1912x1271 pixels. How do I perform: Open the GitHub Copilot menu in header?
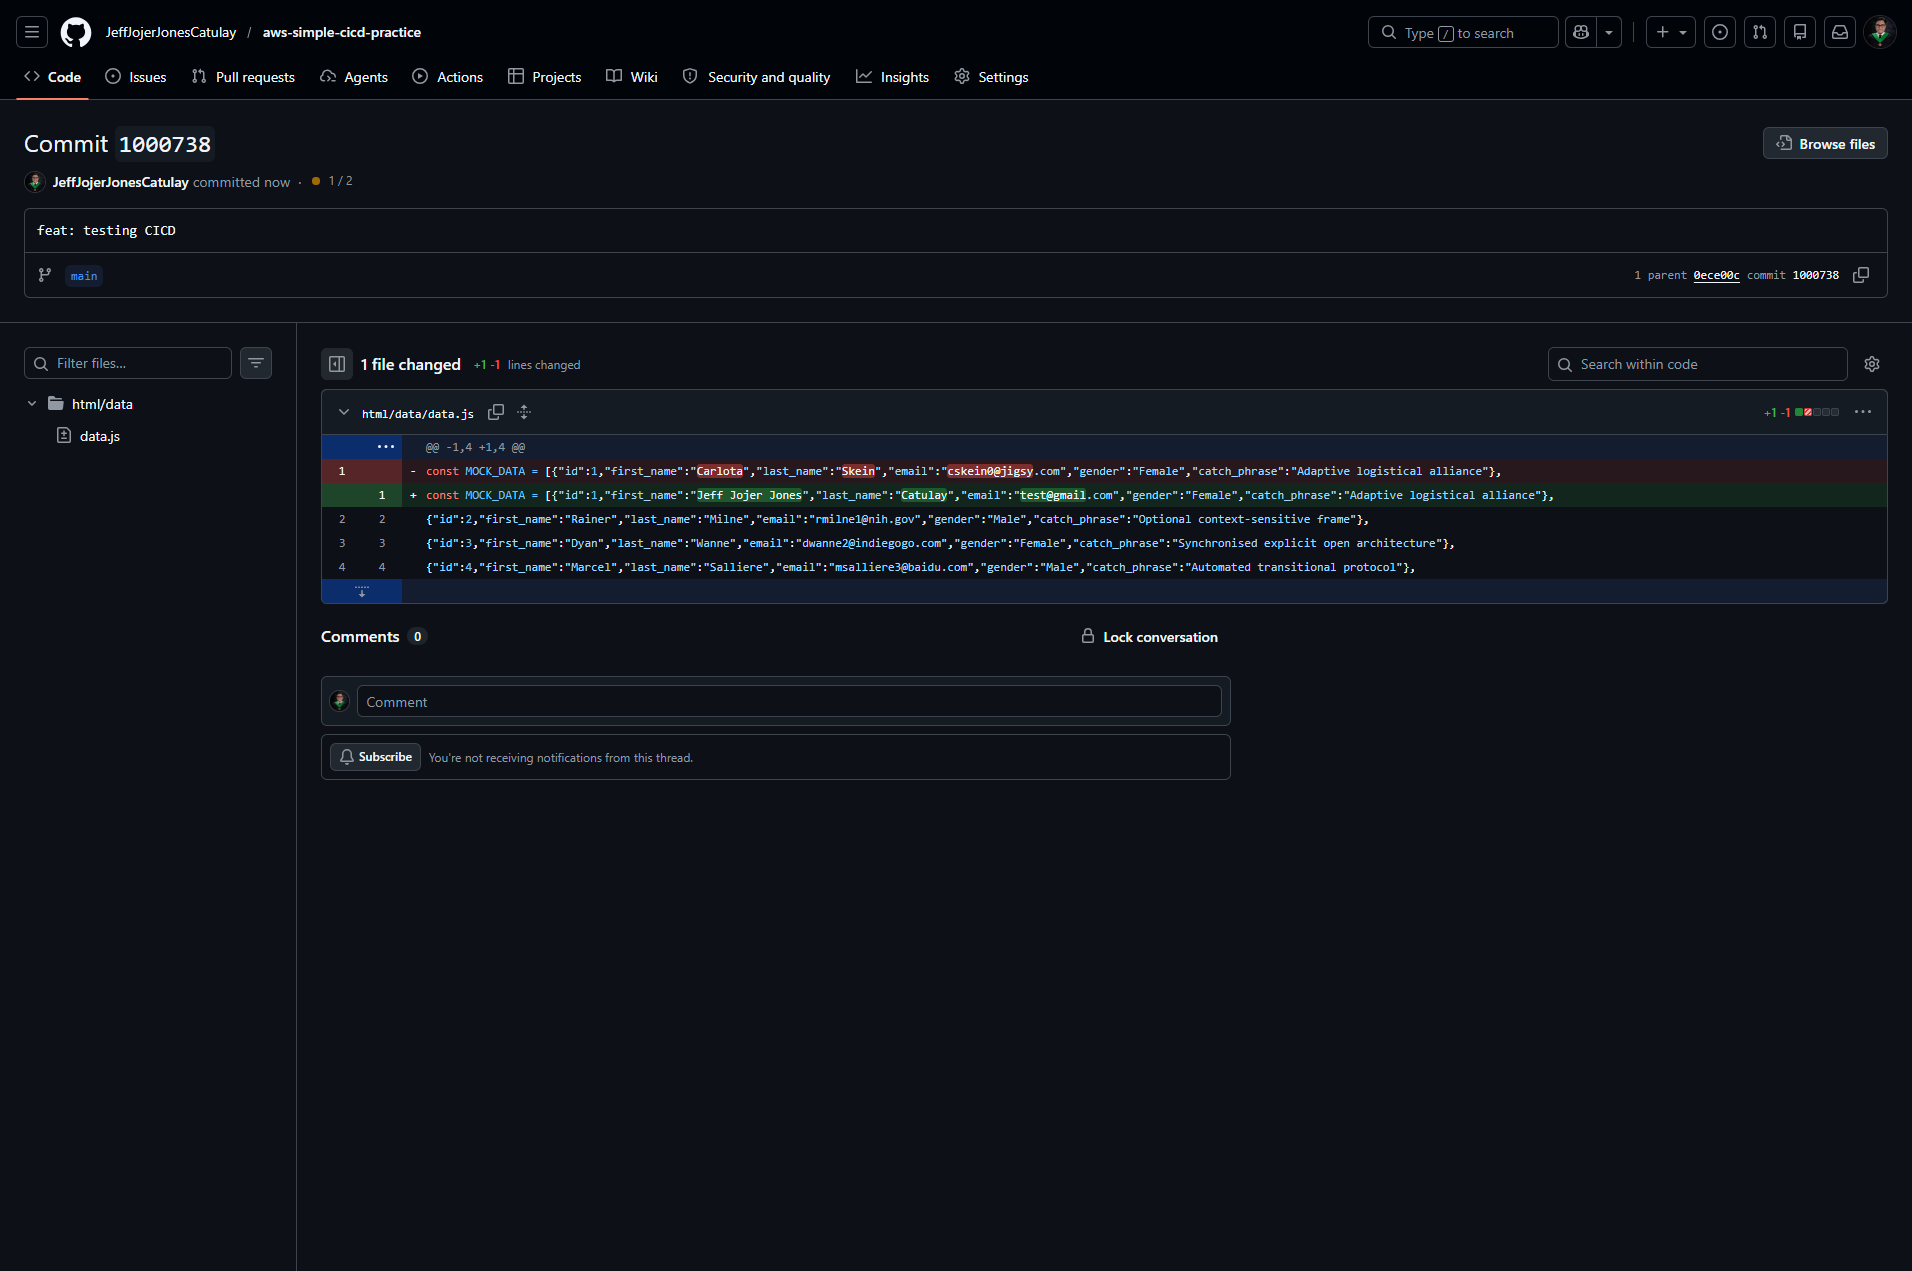(1608, 31)
